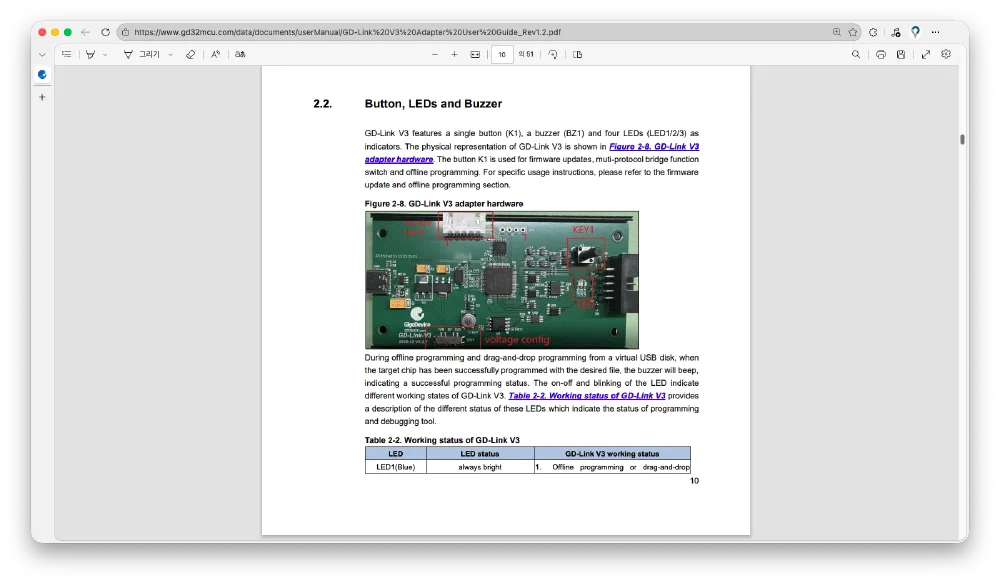The height and width of the screenshot is (584, 1000).
Task: Open the PDF table of contents
Action: (x=66, y=54)
